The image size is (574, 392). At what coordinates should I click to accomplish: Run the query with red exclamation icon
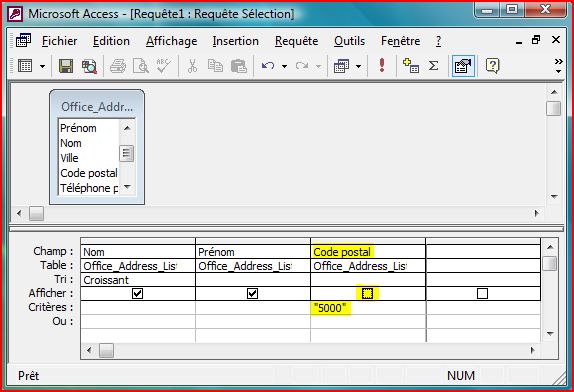(382, 66)
